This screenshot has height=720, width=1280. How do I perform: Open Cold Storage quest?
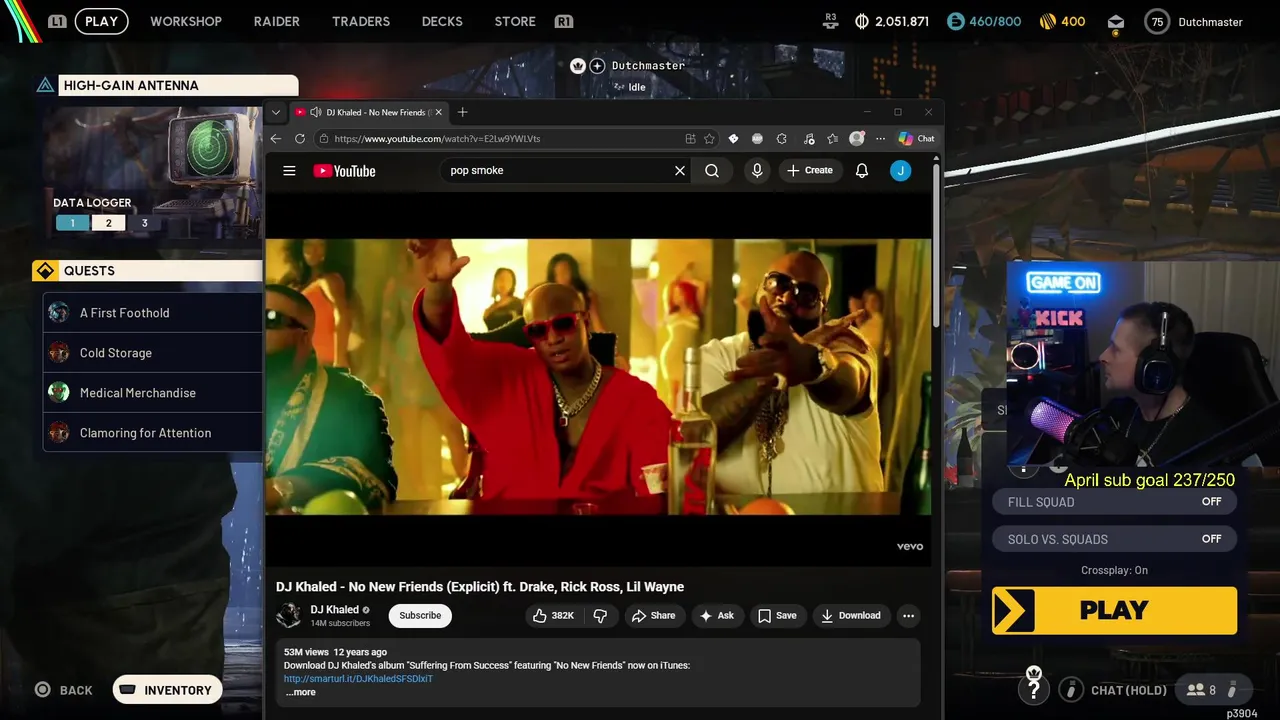pyautogui.click(x=152, y=353)
